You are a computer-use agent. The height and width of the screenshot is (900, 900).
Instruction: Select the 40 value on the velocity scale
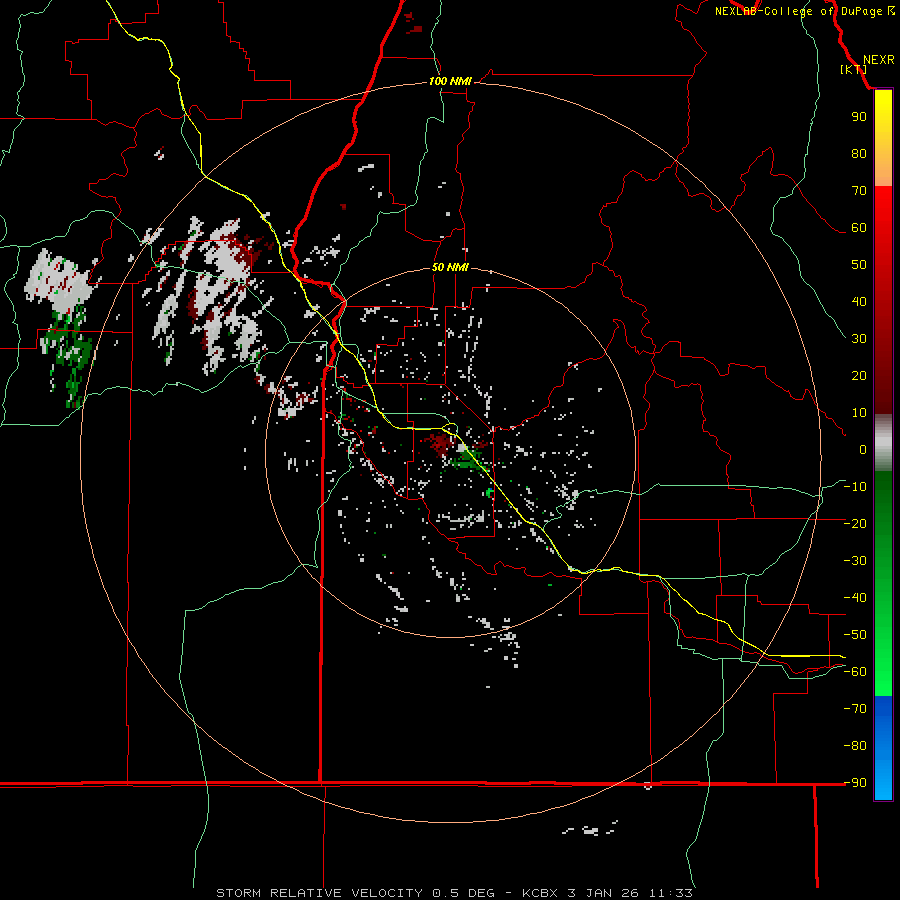pos(859,302)
